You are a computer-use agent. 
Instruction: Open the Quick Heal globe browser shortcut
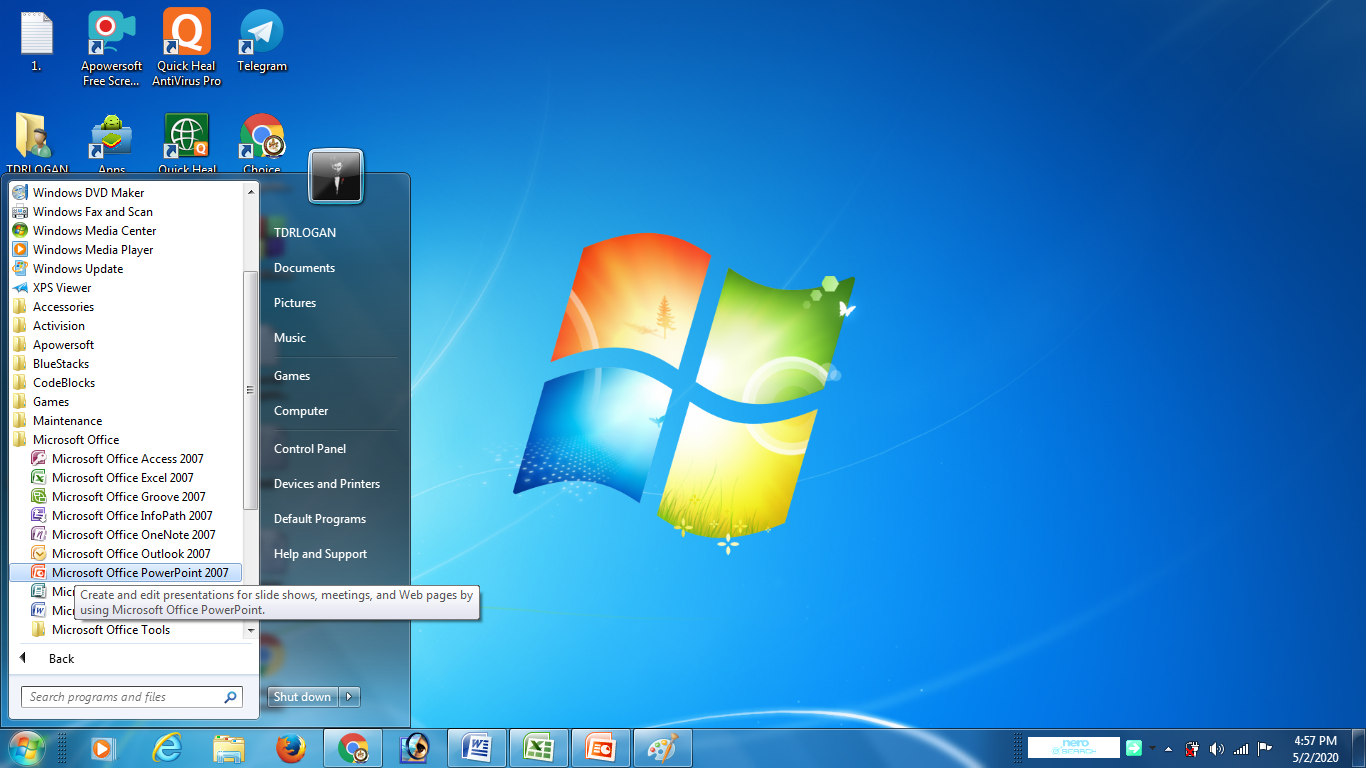coord(187,142)
